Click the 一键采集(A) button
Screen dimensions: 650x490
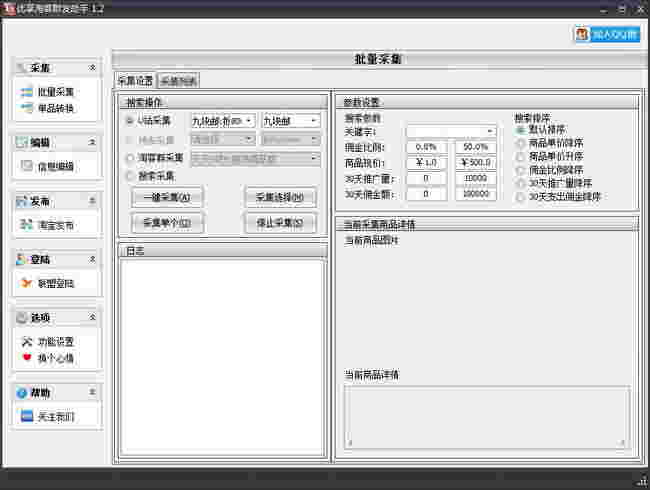coord(167,197)
